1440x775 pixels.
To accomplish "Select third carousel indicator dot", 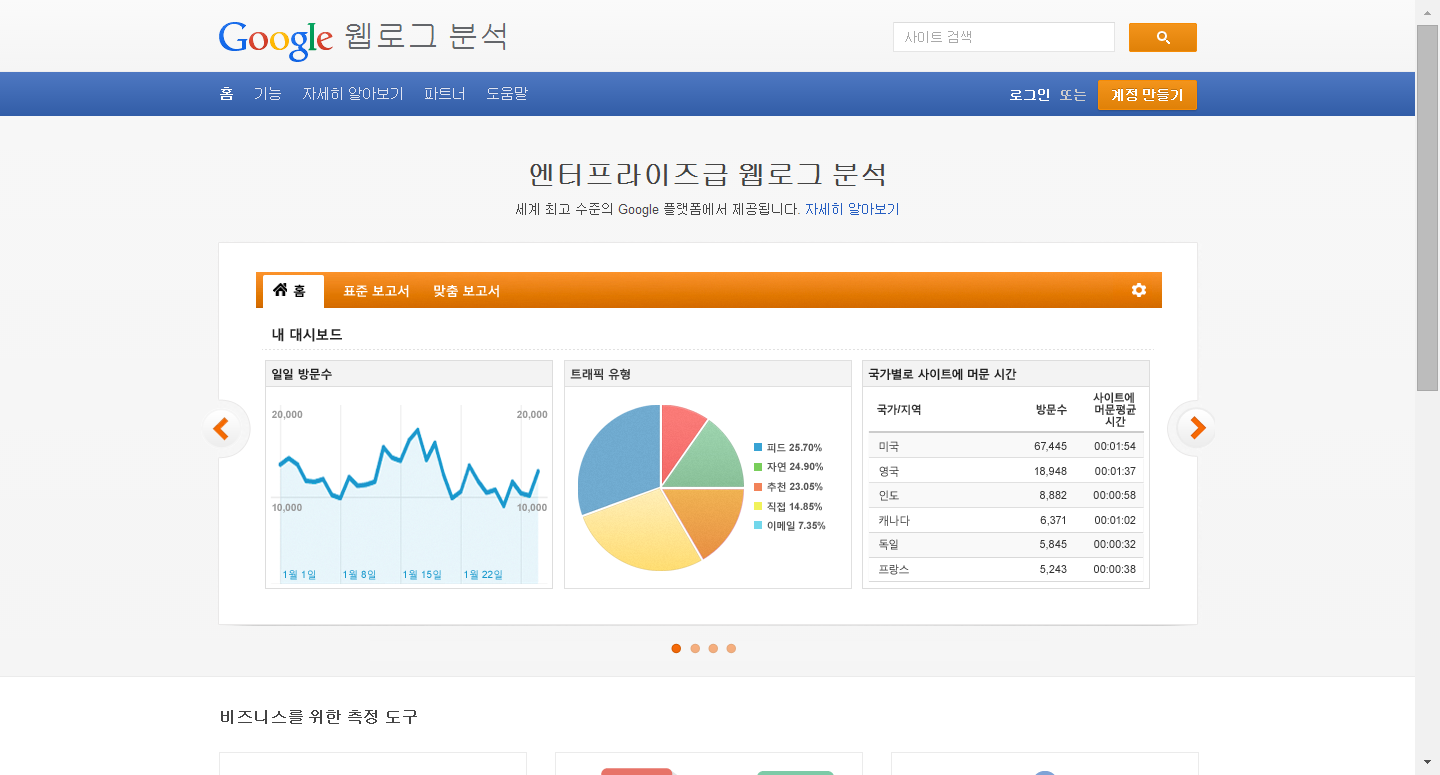I will (713, 648).
